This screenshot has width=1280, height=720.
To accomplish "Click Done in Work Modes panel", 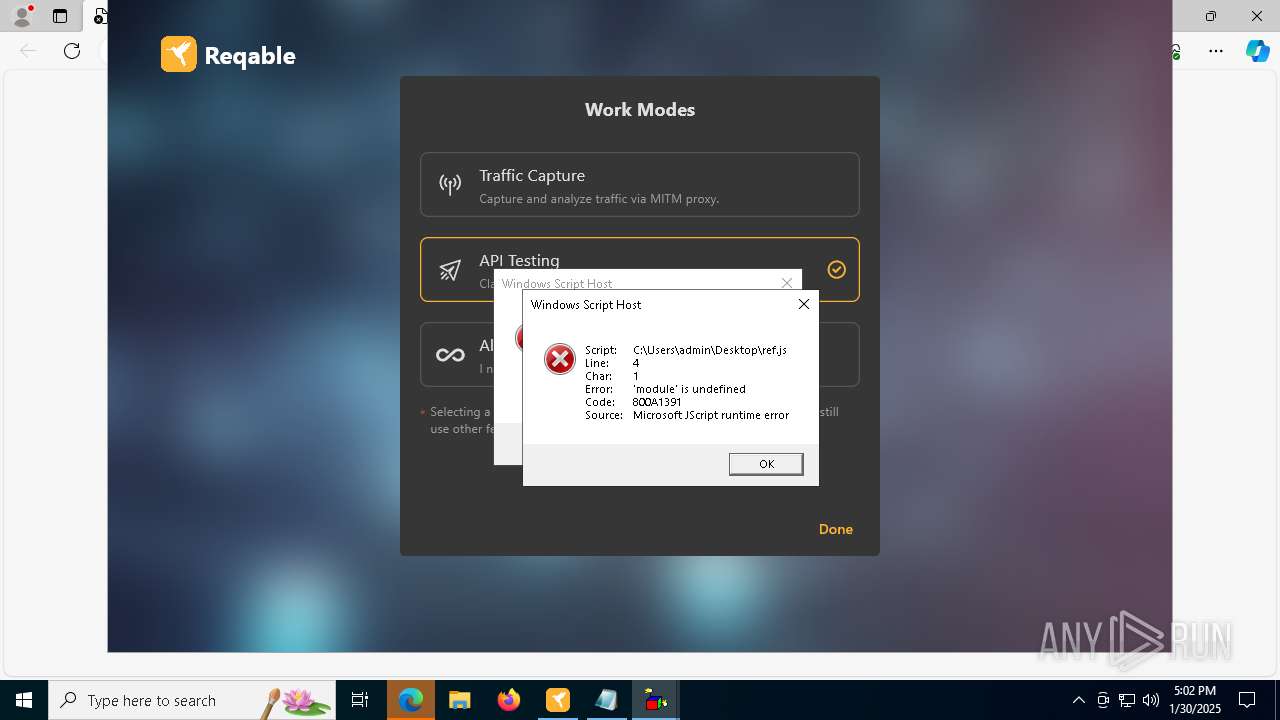I will [836, 529].
